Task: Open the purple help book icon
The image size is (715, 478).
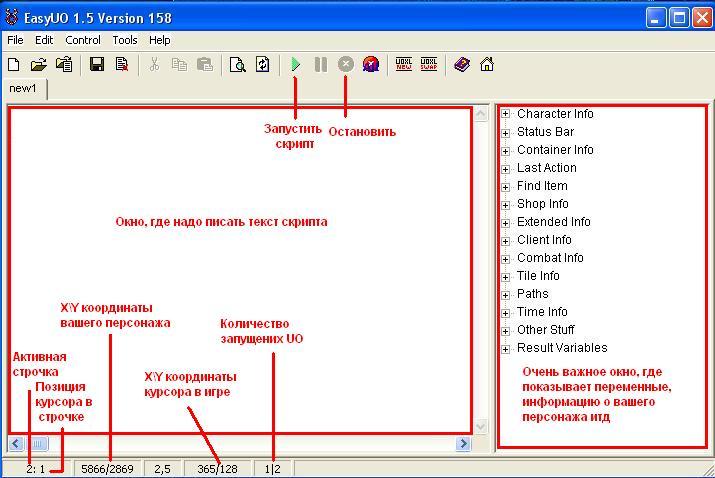Action: pyautogui.click(x=462, y=65)
